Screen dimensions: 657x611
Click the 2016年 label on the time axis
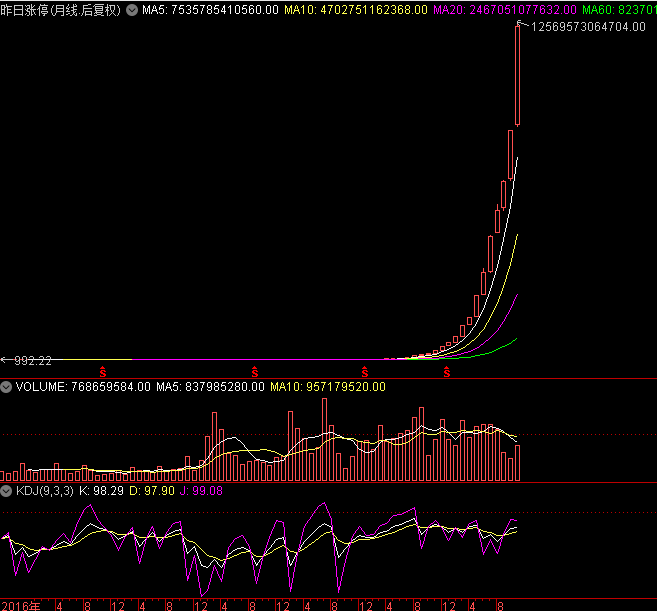(21, 606)
